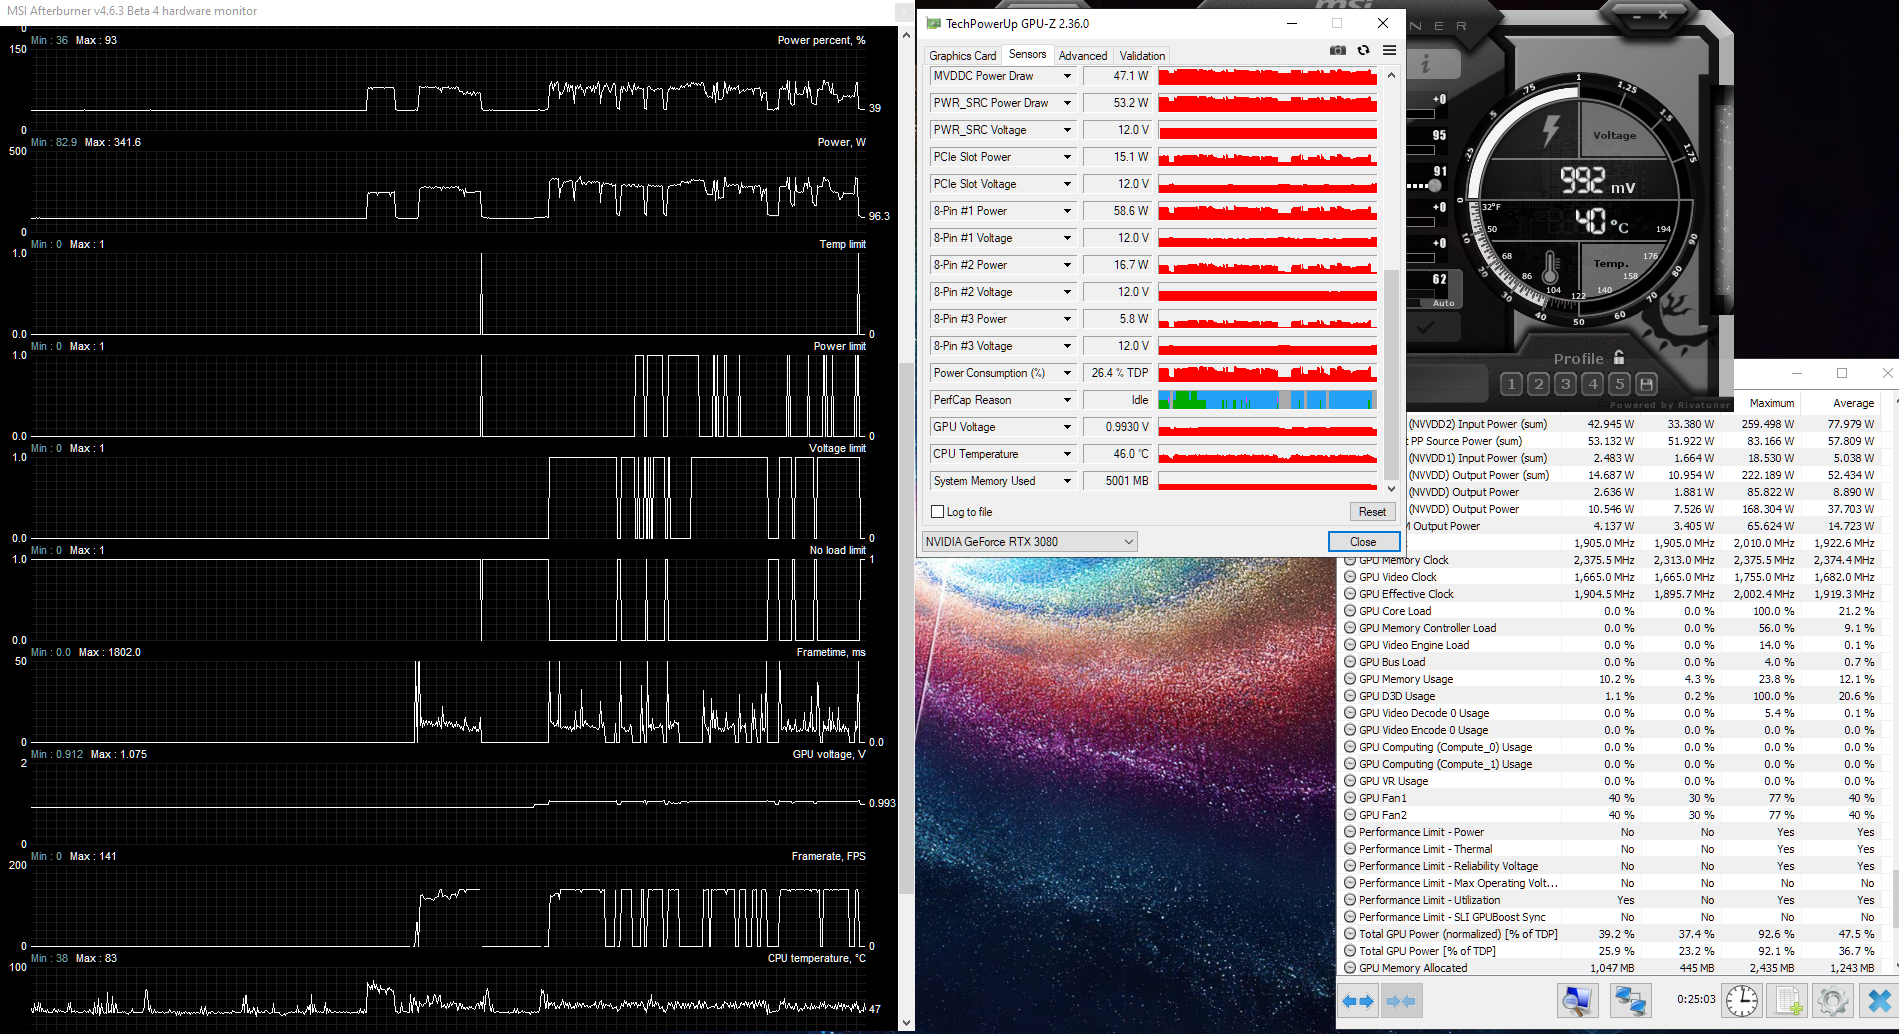1899x1034 pixels.
Task: Click the Afterburner apply checkmark button
Action: click(1424, 327)
